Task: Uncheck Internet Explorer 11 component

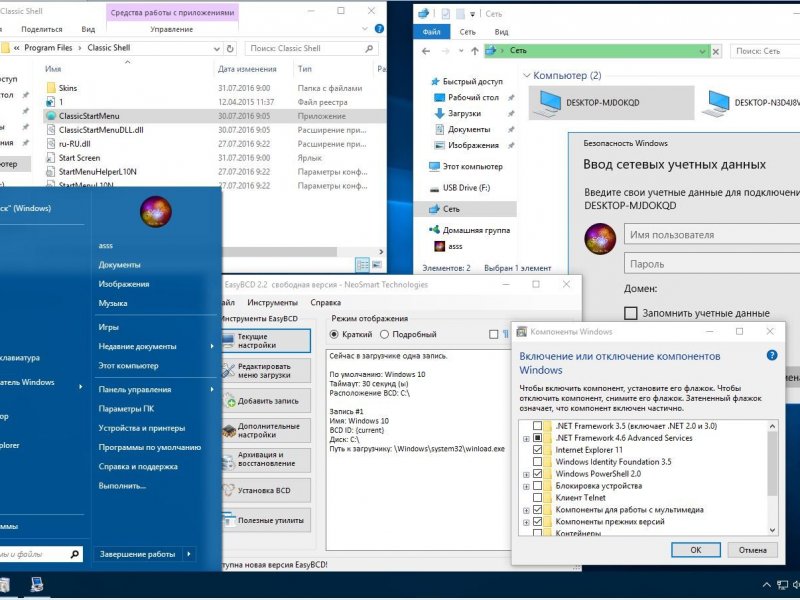Action: coord(537,450)
